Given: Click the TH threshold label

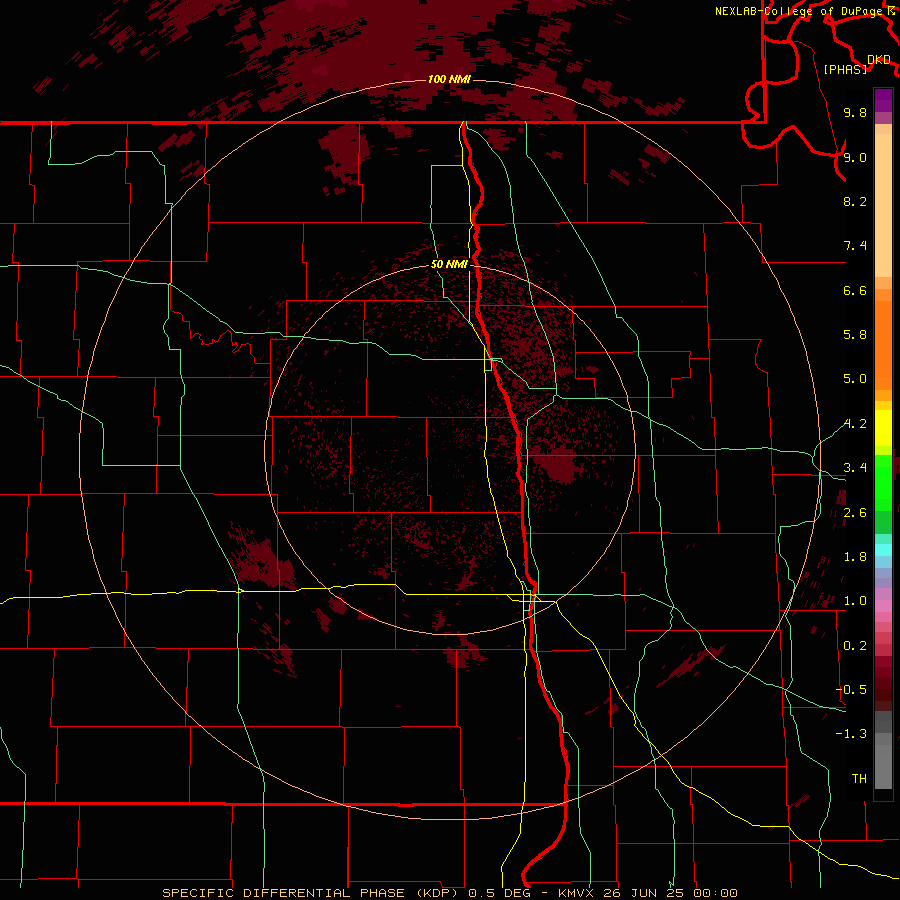Looking at the screenshot, I should coord(859,779).
